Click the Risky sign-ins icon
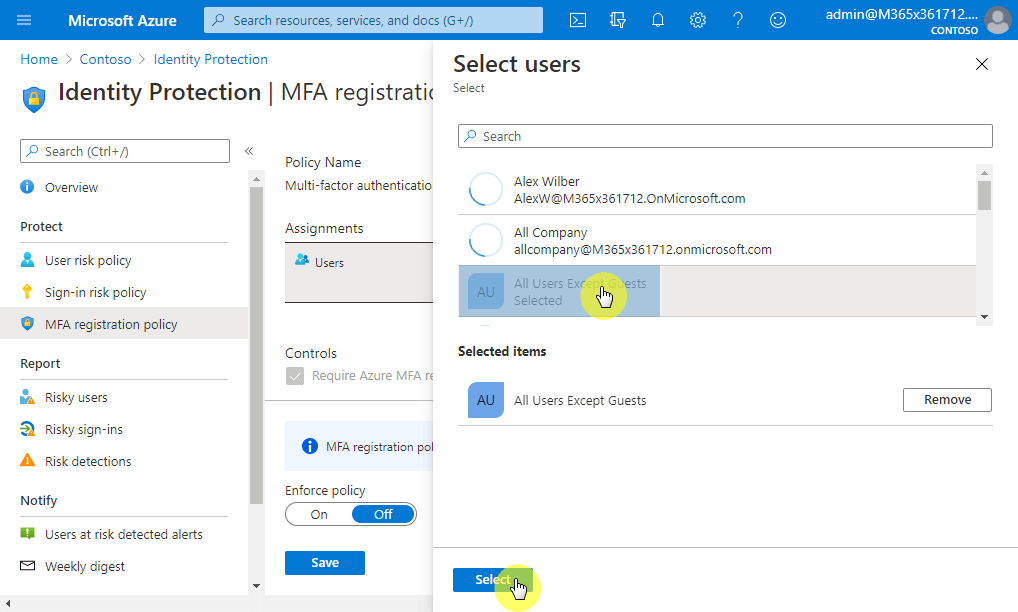The height and width of the screenshot is (612, 1018). pos(27,428)
